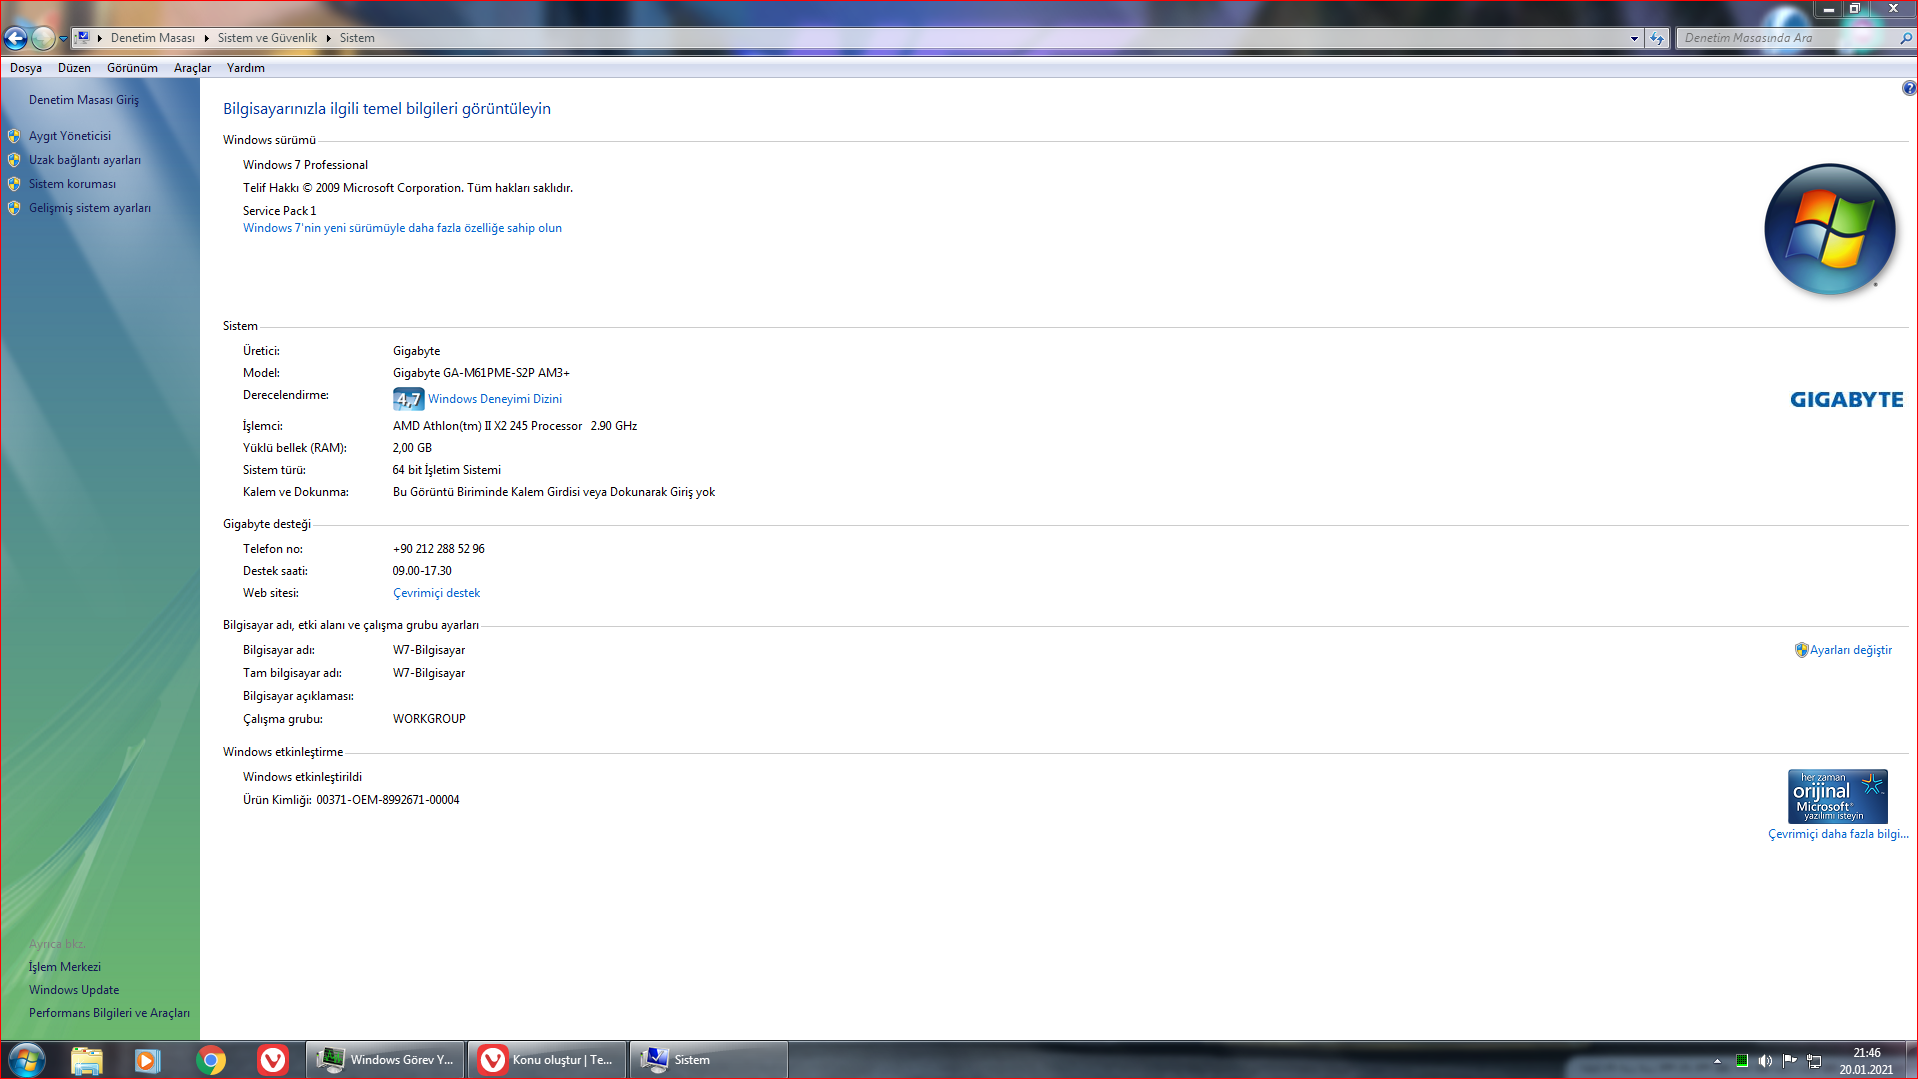Click the shield icon beside Ayarları değiştir
1918x1079 pixels.
(1802, 650)
